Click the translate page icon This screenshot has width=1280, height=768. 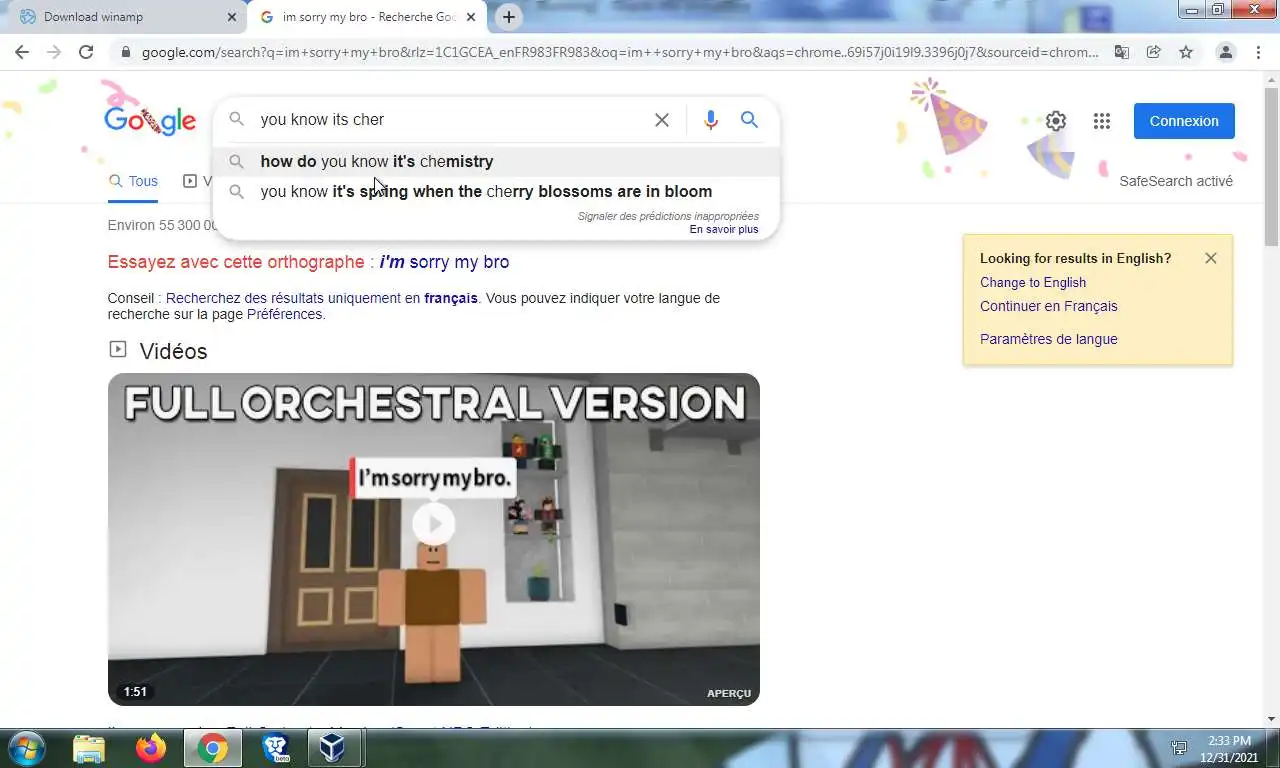click(x=1122, y=52)
